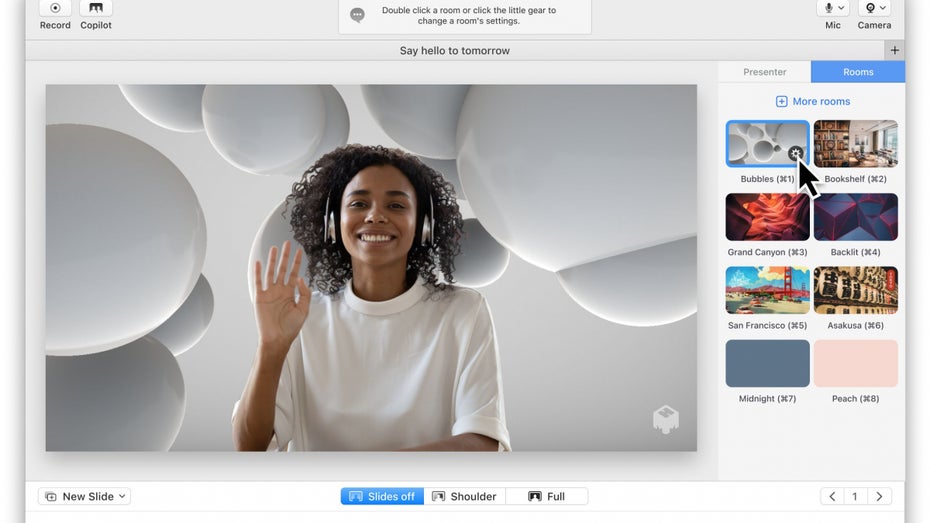Switch to the Presenter tab
This screenshot has width=930, height=523.
[765, 72]
